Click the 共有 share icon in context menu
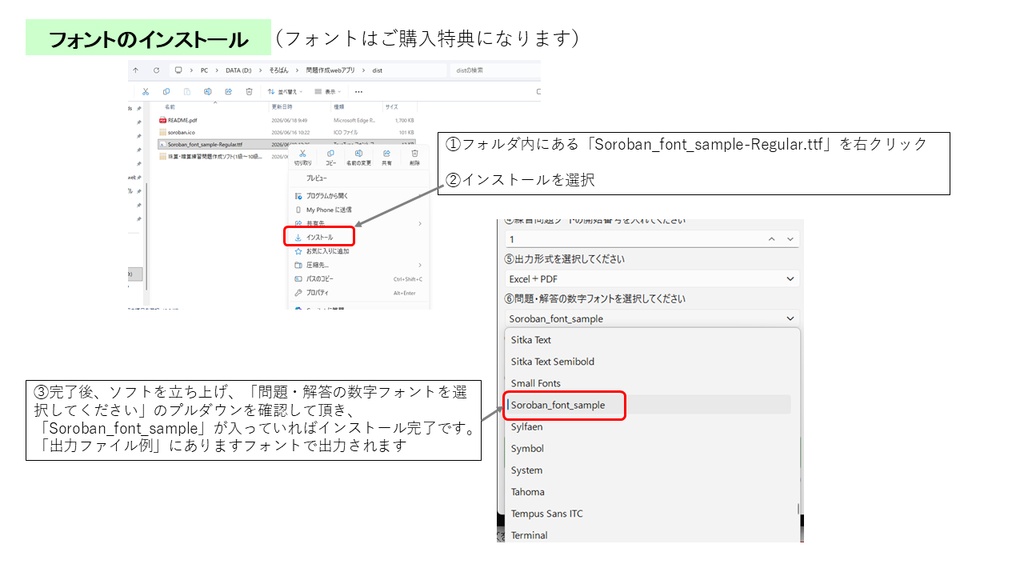This screenshot has width=1024, height=576. (387, 153)
